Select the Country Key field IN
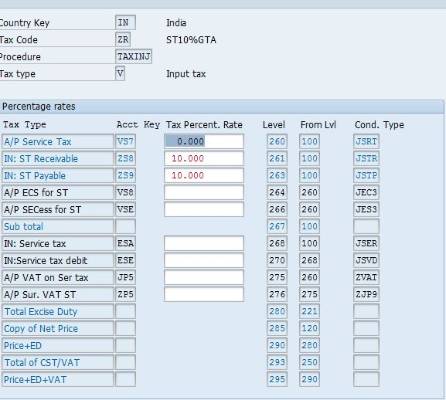The height and width of the screenshot is (400, 446). point(125,23)
